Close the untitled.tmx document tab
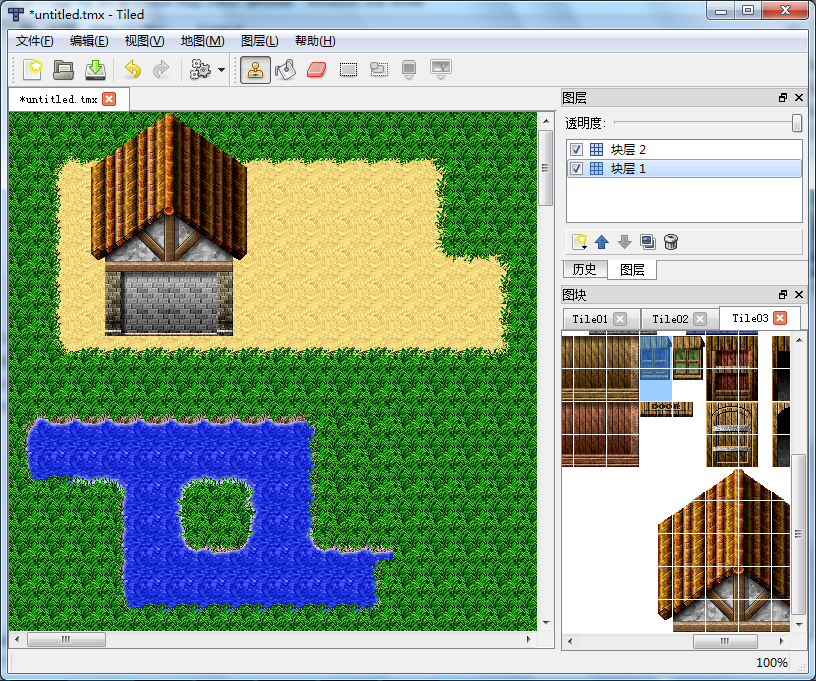 [x=109, y=99]
